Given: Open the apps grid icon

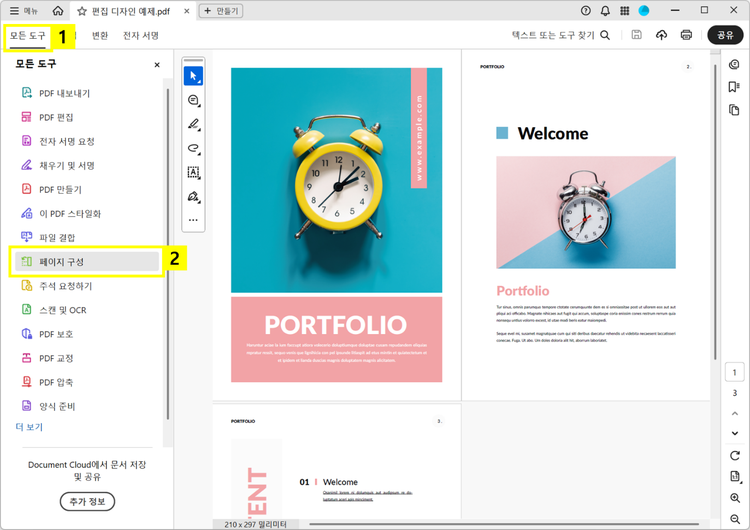Looking at the screenshot, I should 625,11.
